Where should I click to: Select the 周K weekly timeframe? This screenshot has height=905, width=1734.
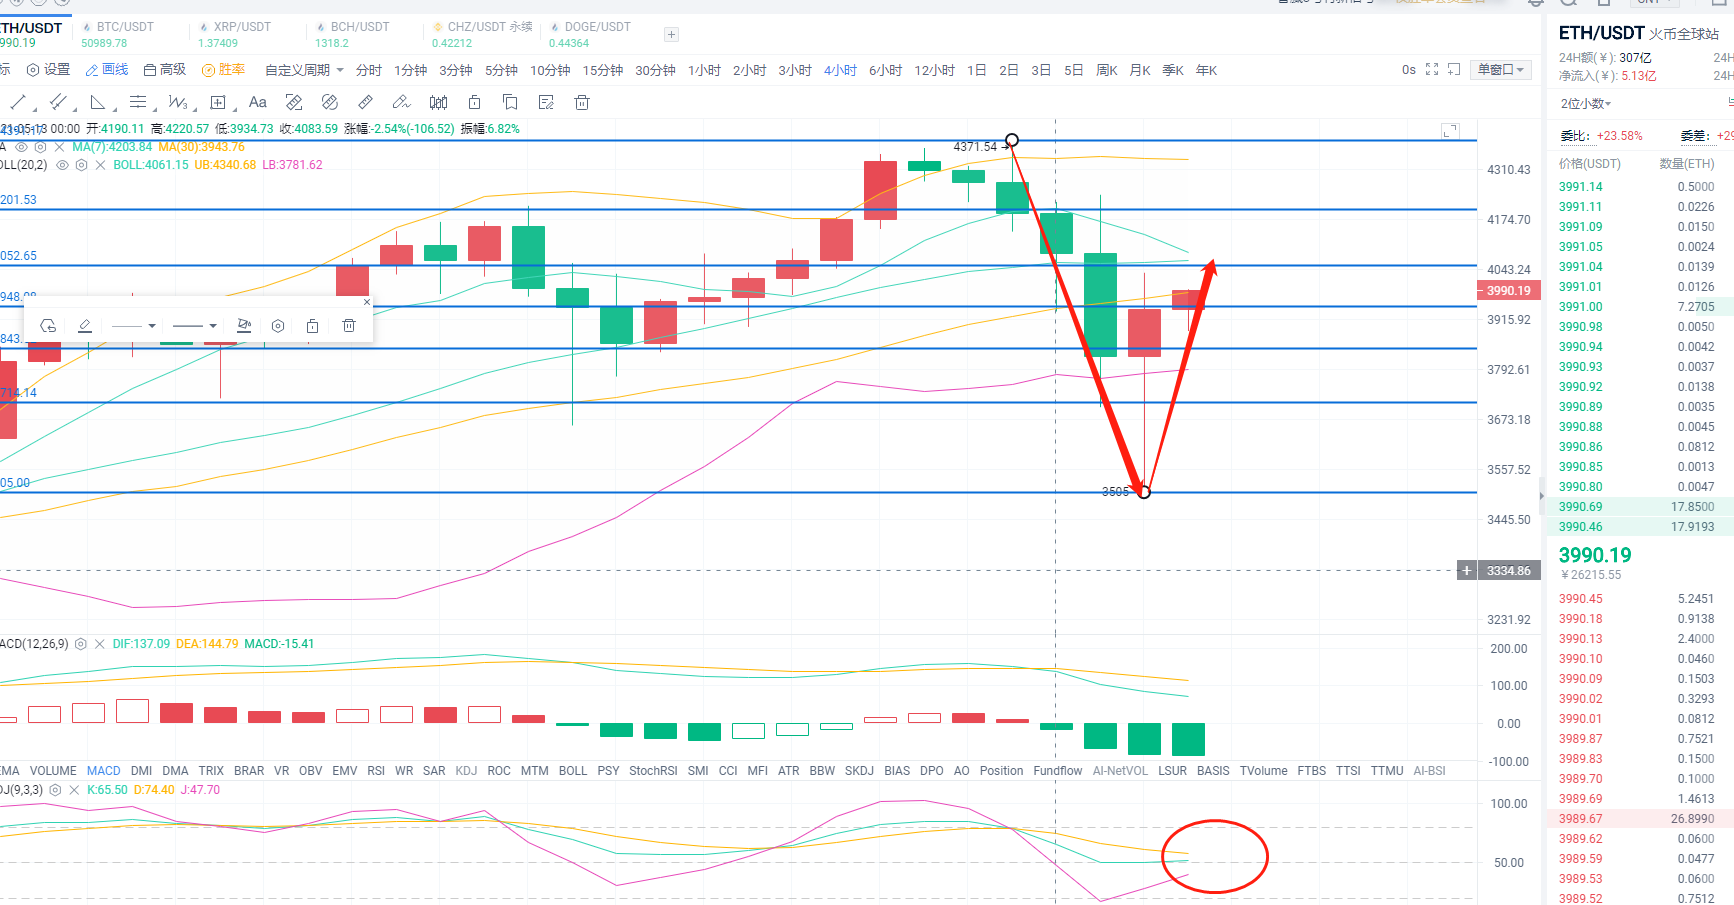[x=1107, y=70]
